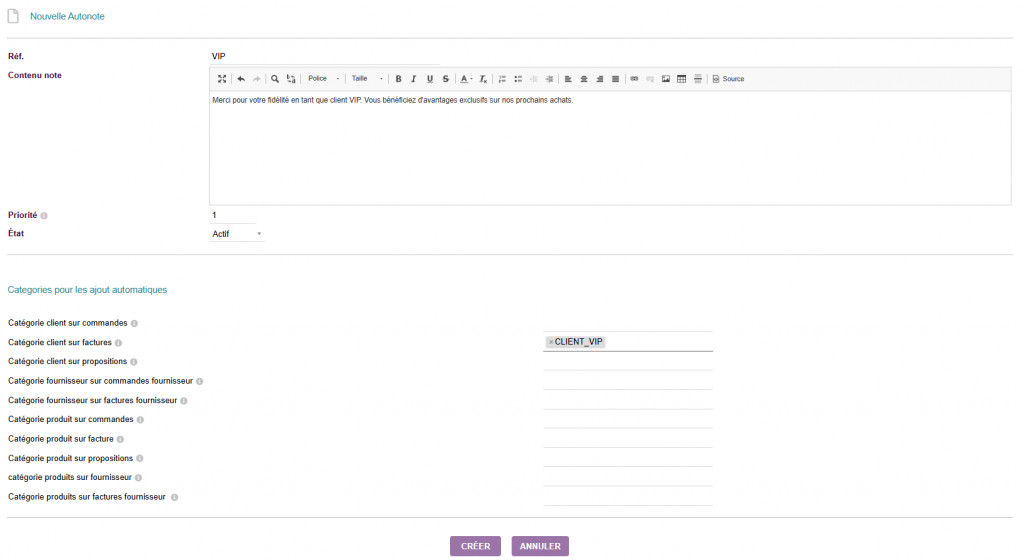Open the find tool in editor toolbar
Screen dimensions: 1024x560
tap(275, 79)
